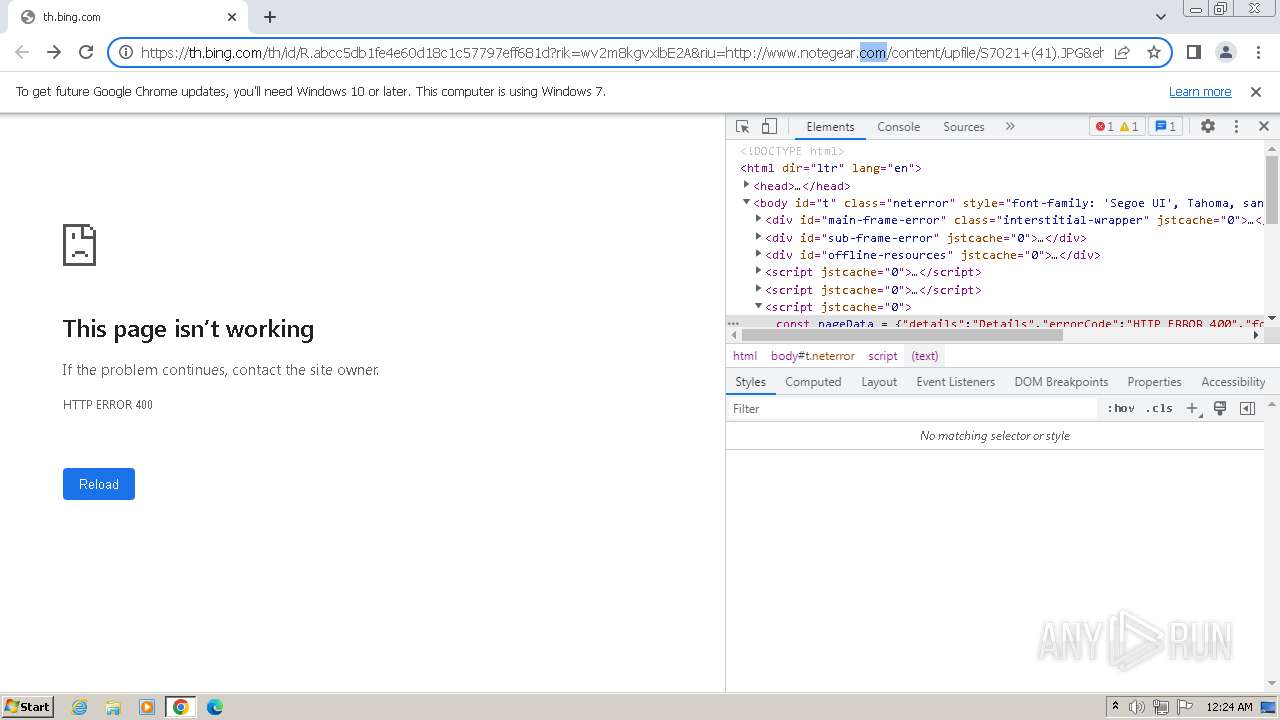Open the Chrome profile avatar
Viewport: 1280px width, 720px height.
[x=1226, y=52]
